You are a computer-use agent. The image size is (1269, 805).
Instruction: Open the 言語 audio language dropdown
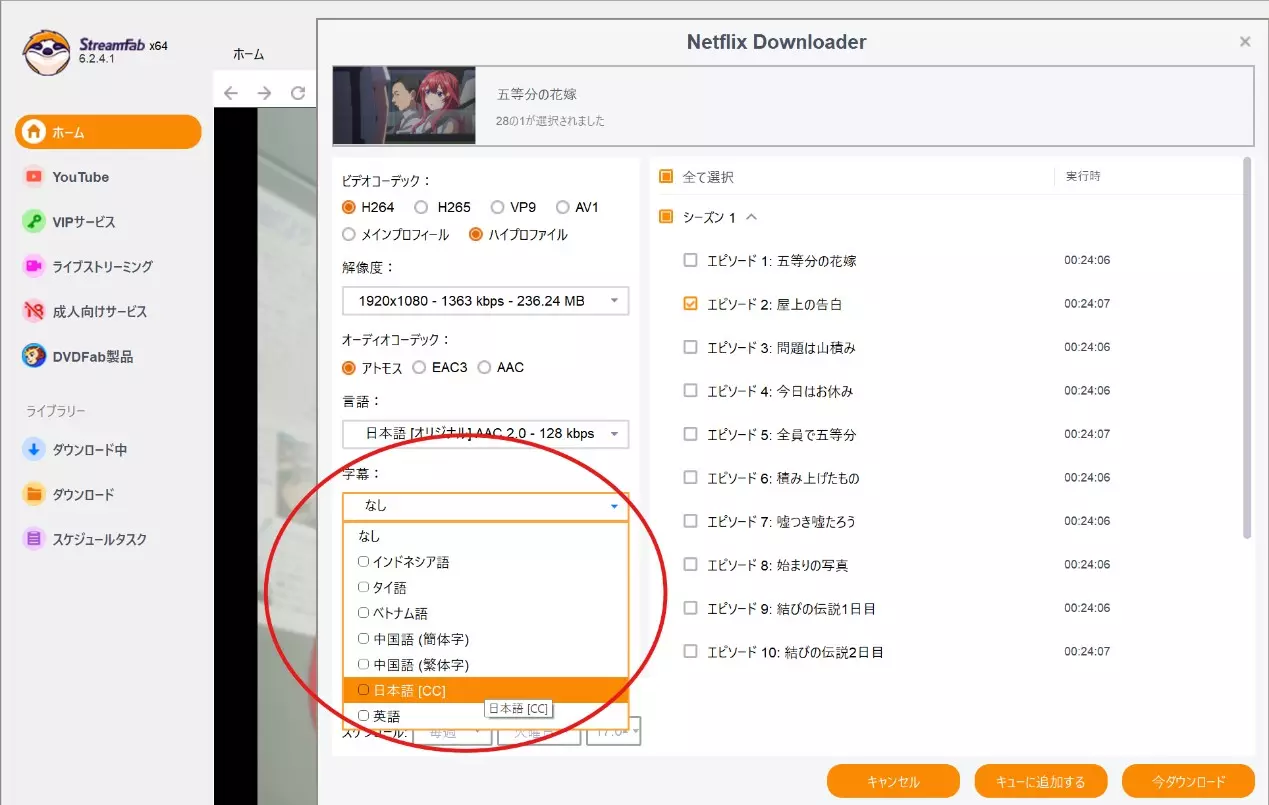click(x=486, y=434)
